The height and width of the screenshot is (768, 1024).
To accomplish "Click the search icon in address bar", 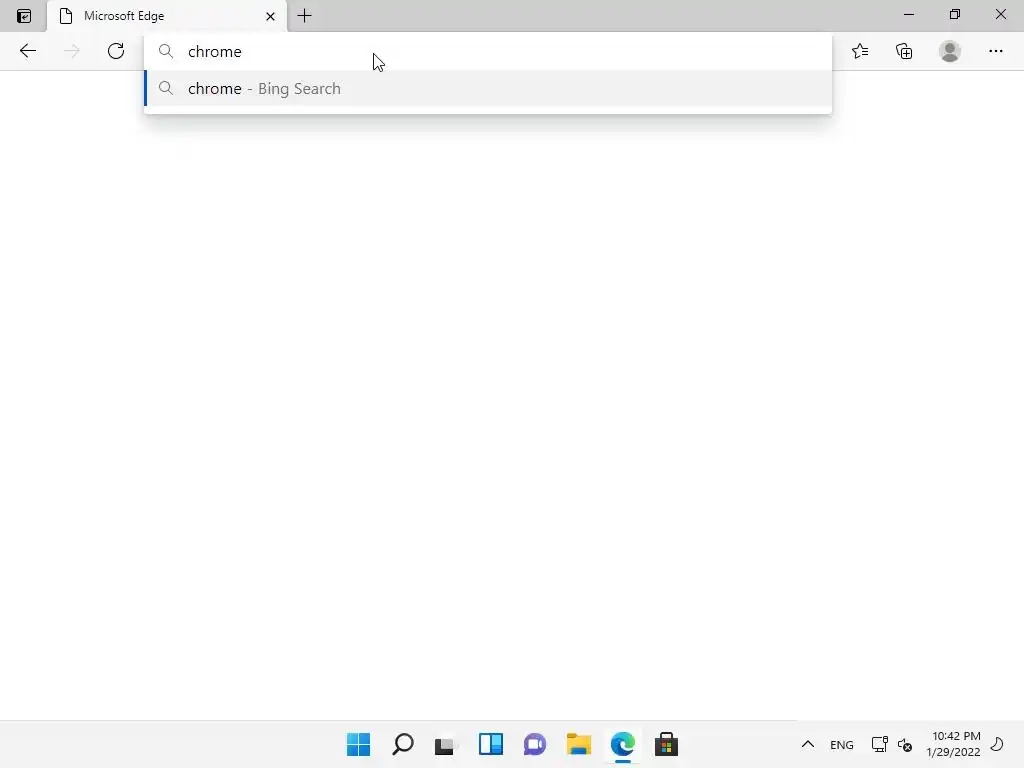I will click(166, 51).
